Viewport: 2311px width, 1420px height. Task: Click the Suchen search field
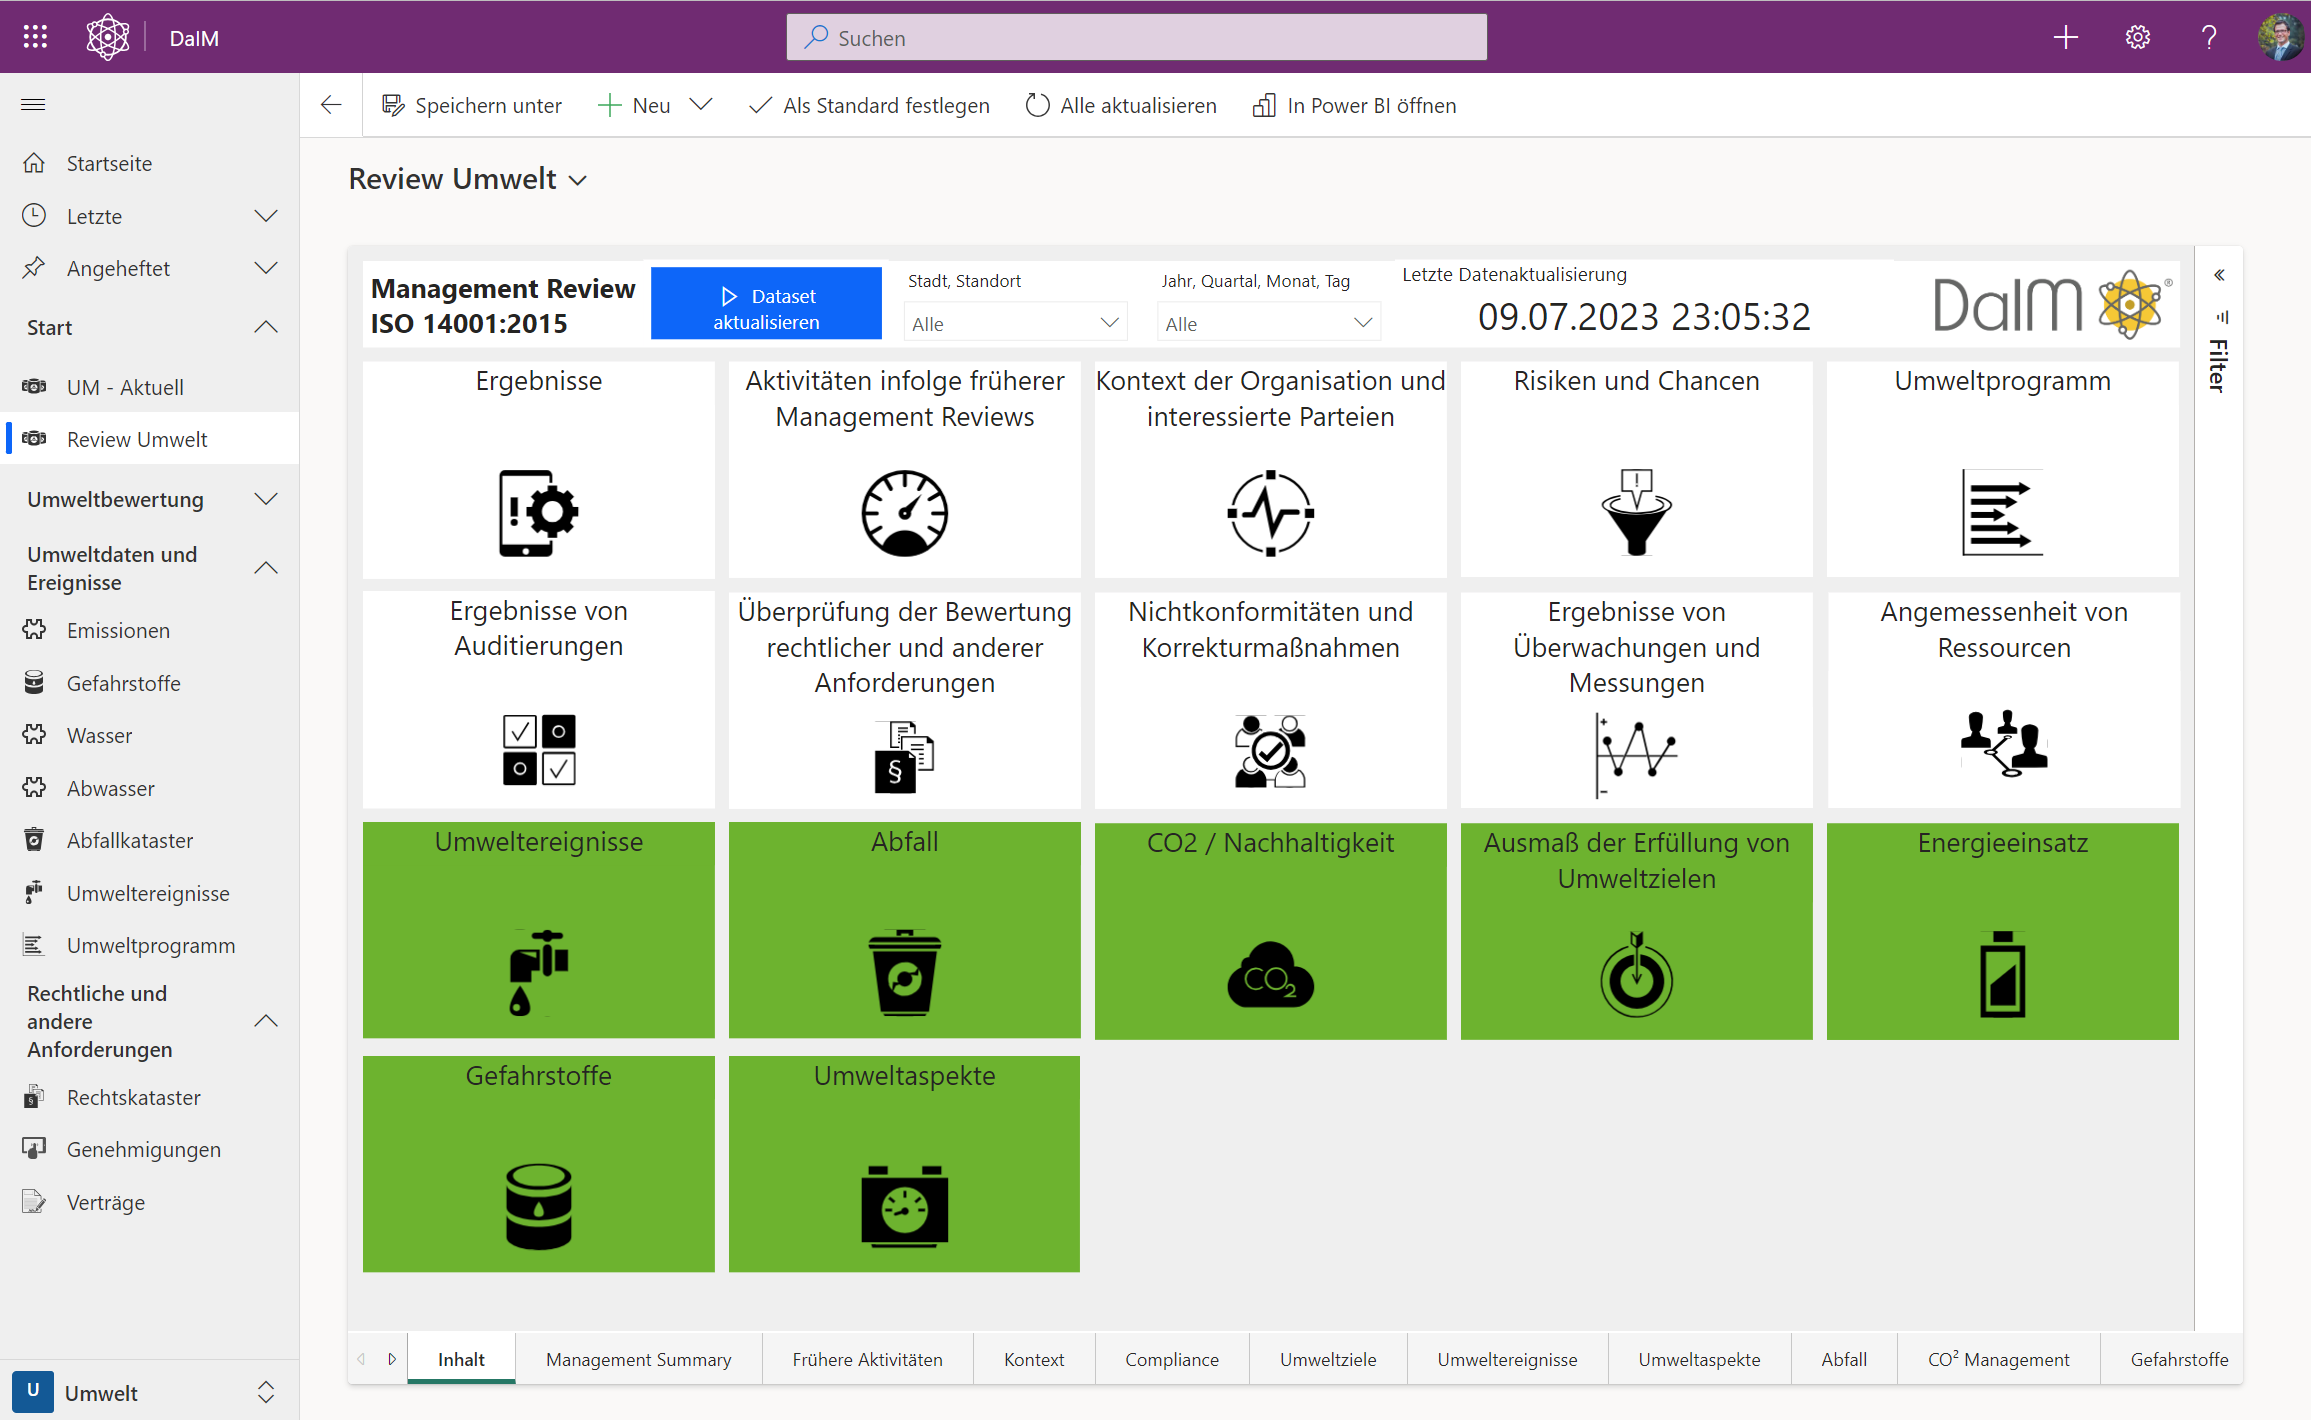1136,37
